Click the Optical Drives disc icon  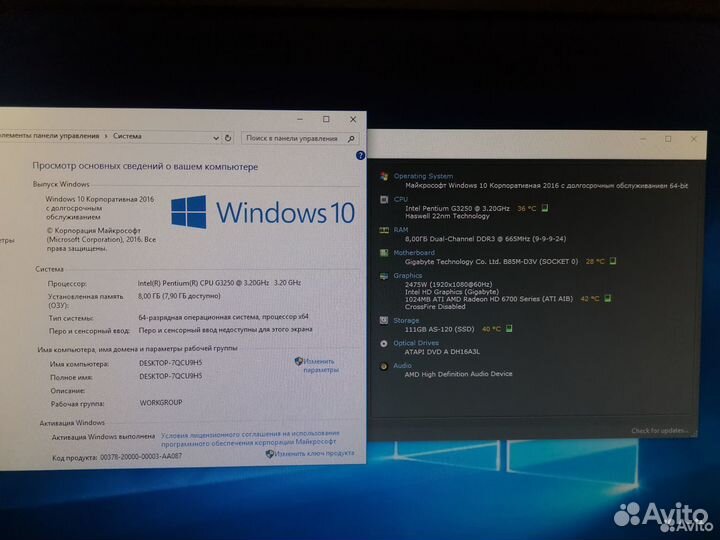pos(384,343)
